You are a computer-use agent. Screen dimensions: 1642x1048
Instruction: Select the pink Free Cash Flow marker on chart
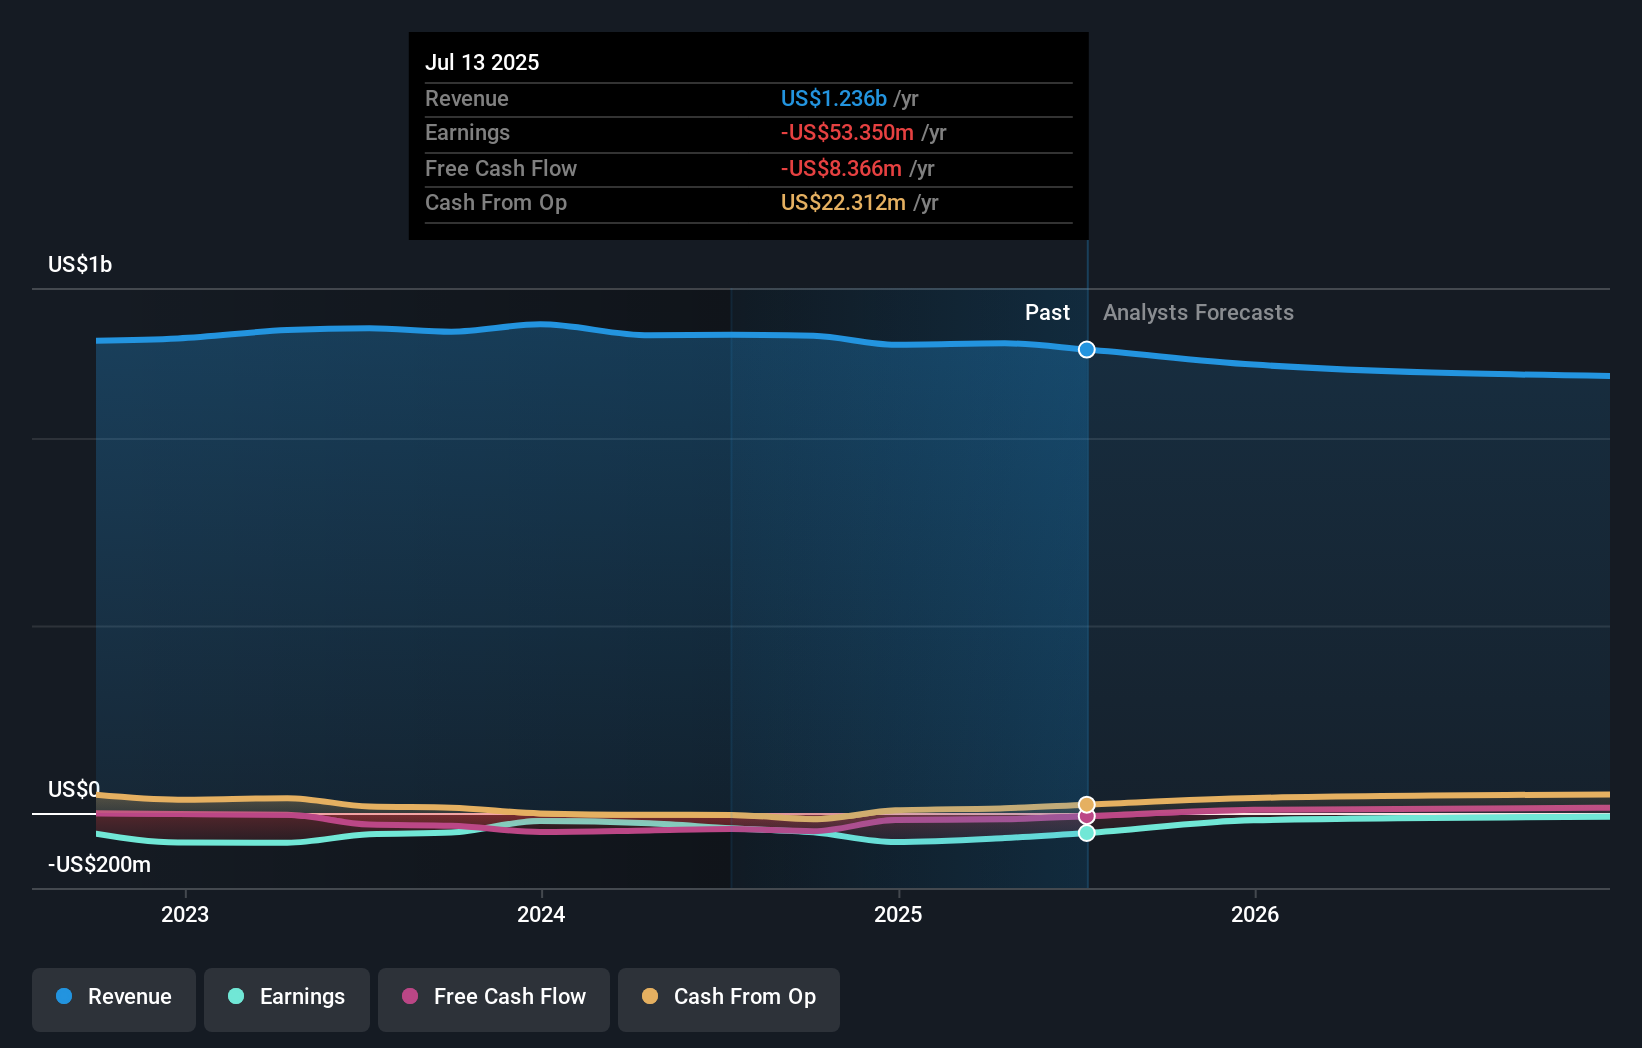(x=1087, y=817)
